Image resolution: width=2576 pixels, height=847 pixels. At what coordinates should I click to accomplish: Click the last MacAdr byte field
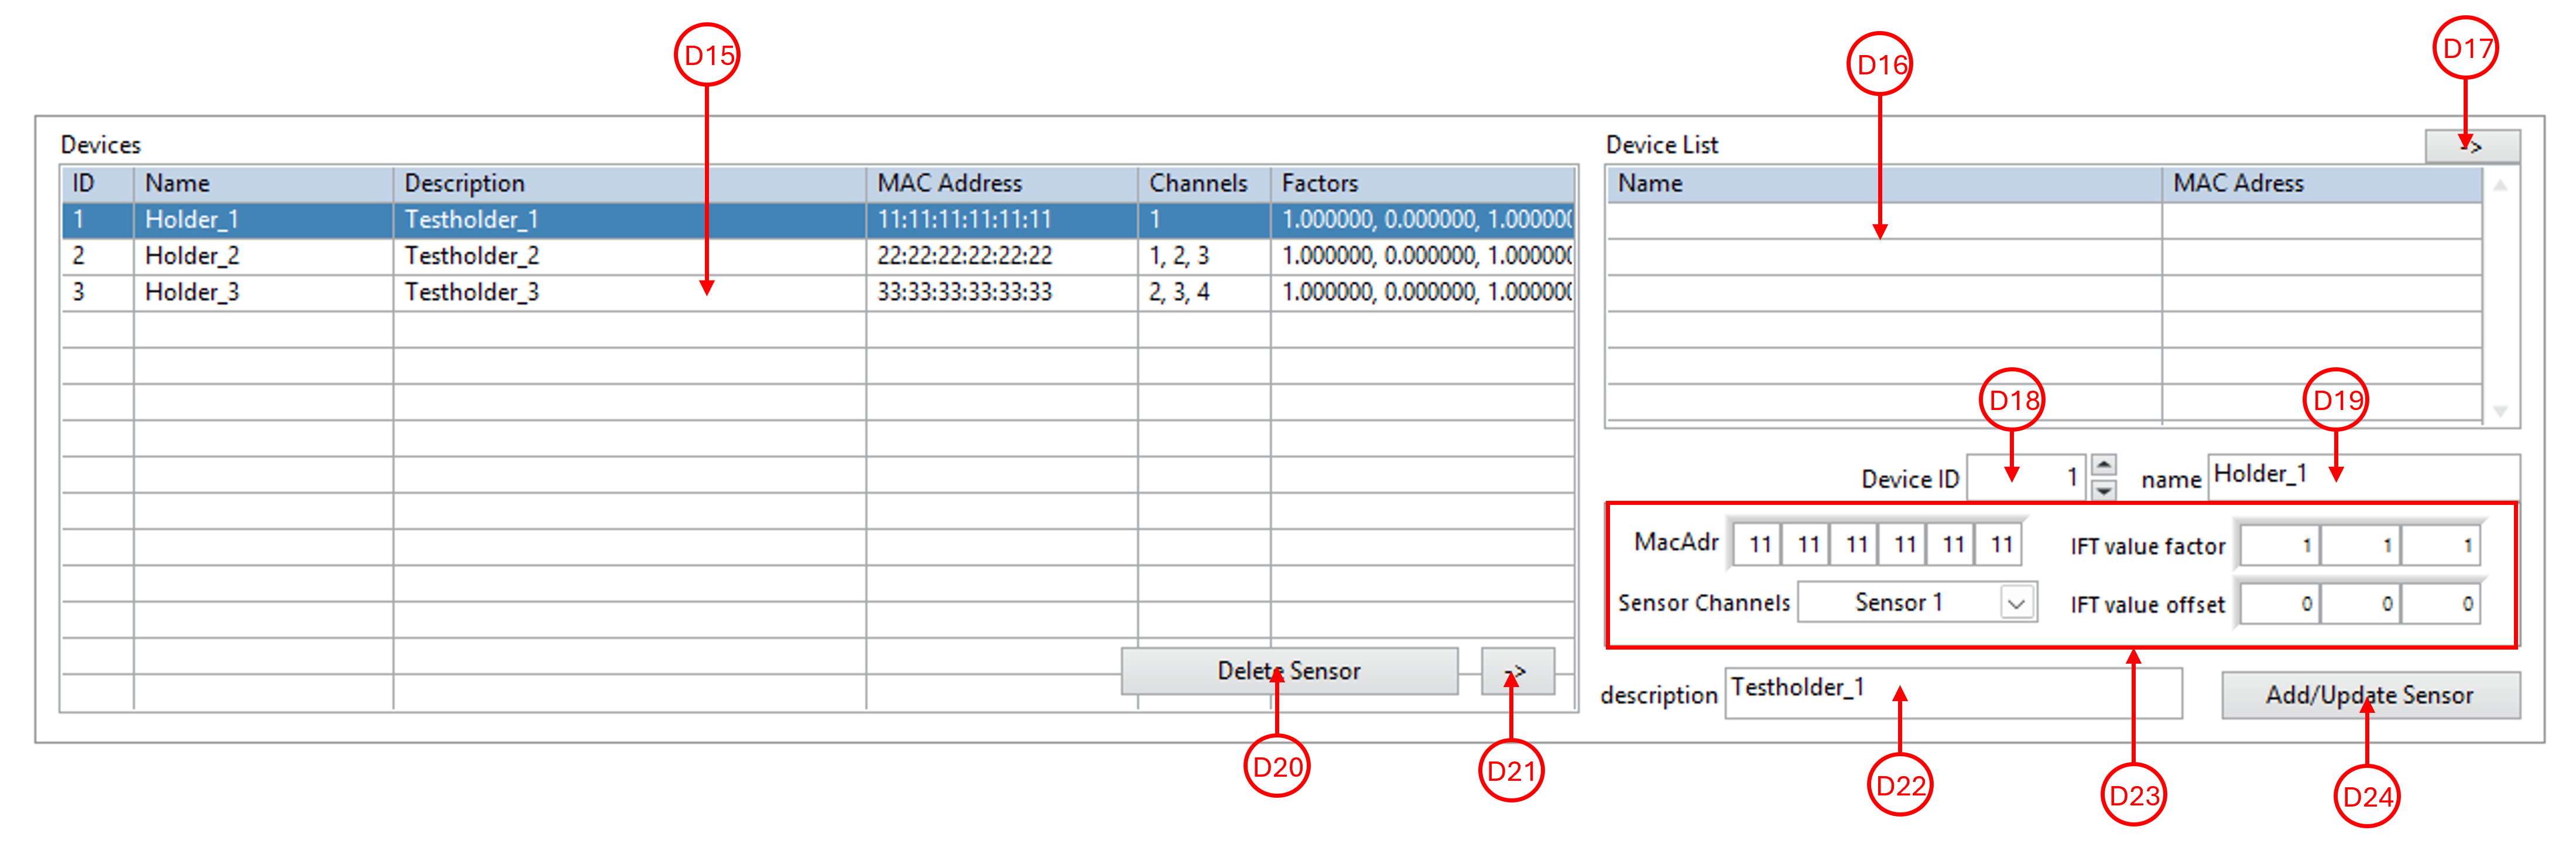1999,545
